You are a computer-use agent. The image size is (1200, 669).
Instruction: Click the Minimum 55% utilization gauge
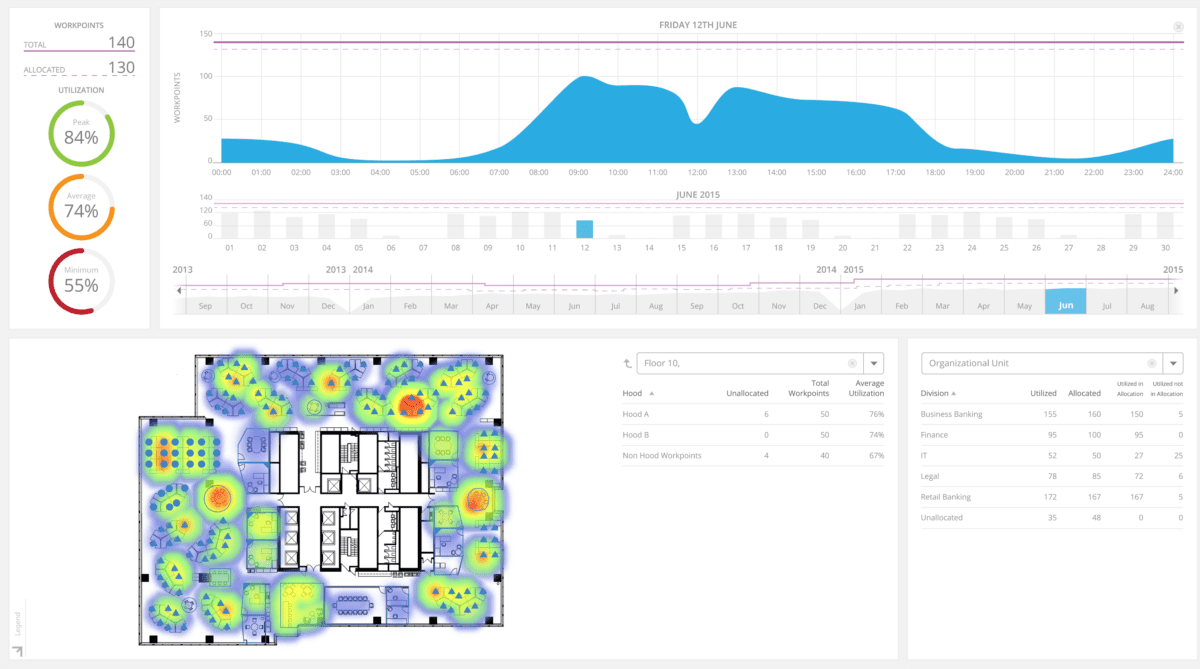tap(81, 282)
